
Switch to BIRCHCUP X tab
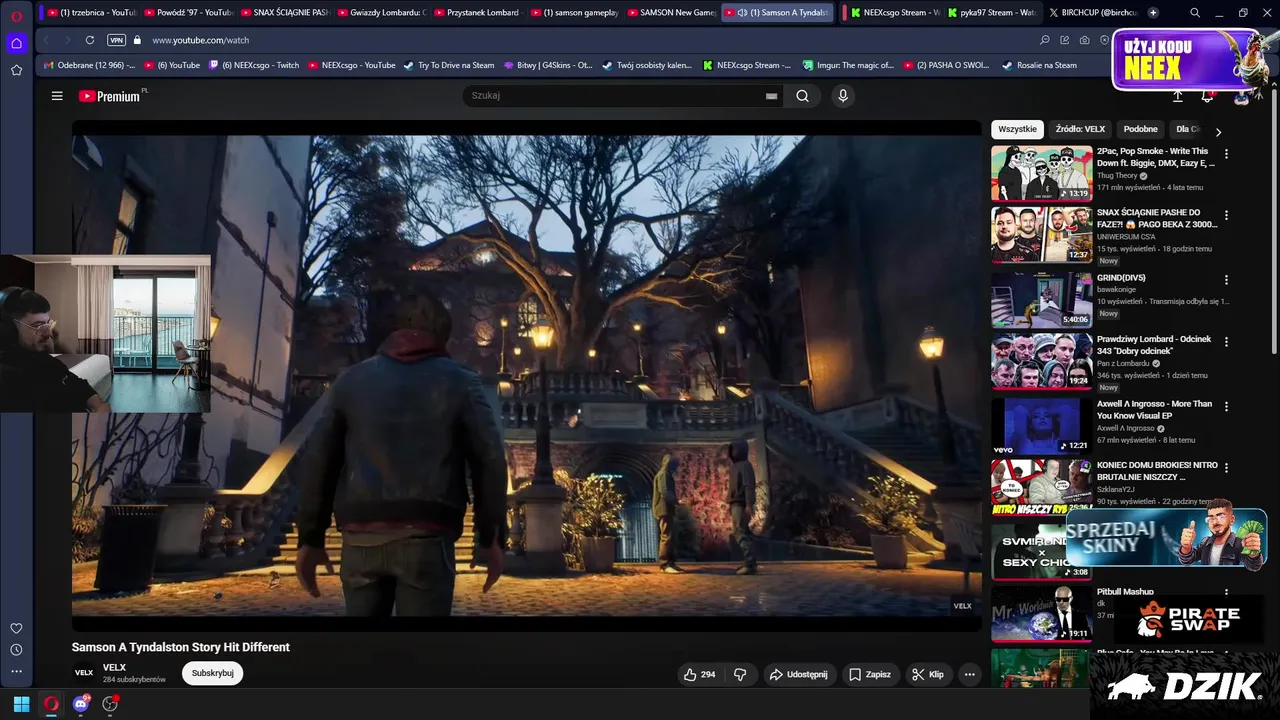point(1094,13)
